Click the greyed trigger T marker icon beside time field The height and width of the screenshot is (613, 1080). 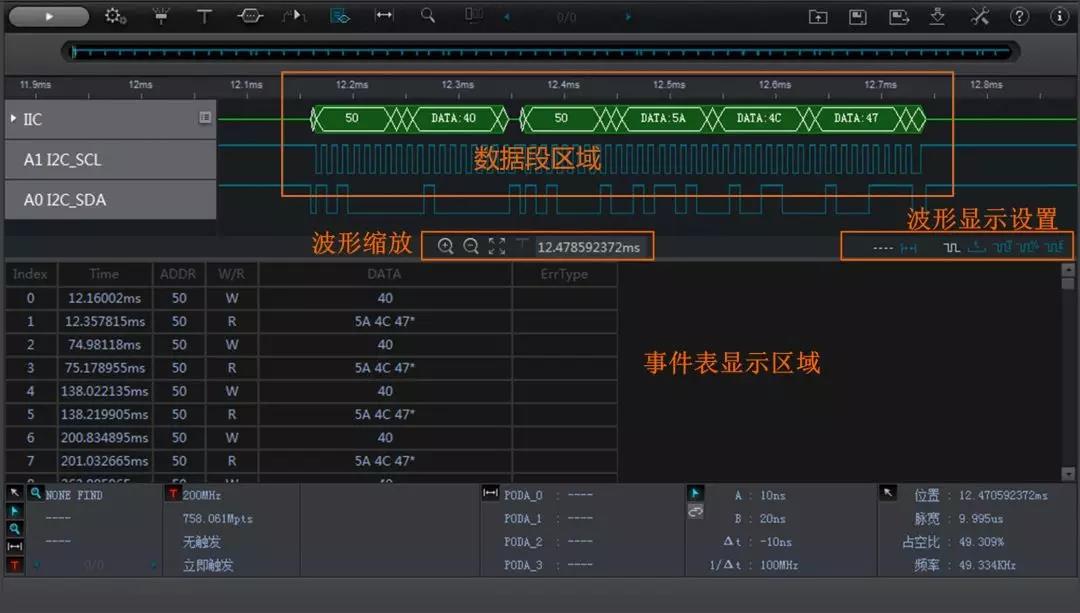coord(522,243)
